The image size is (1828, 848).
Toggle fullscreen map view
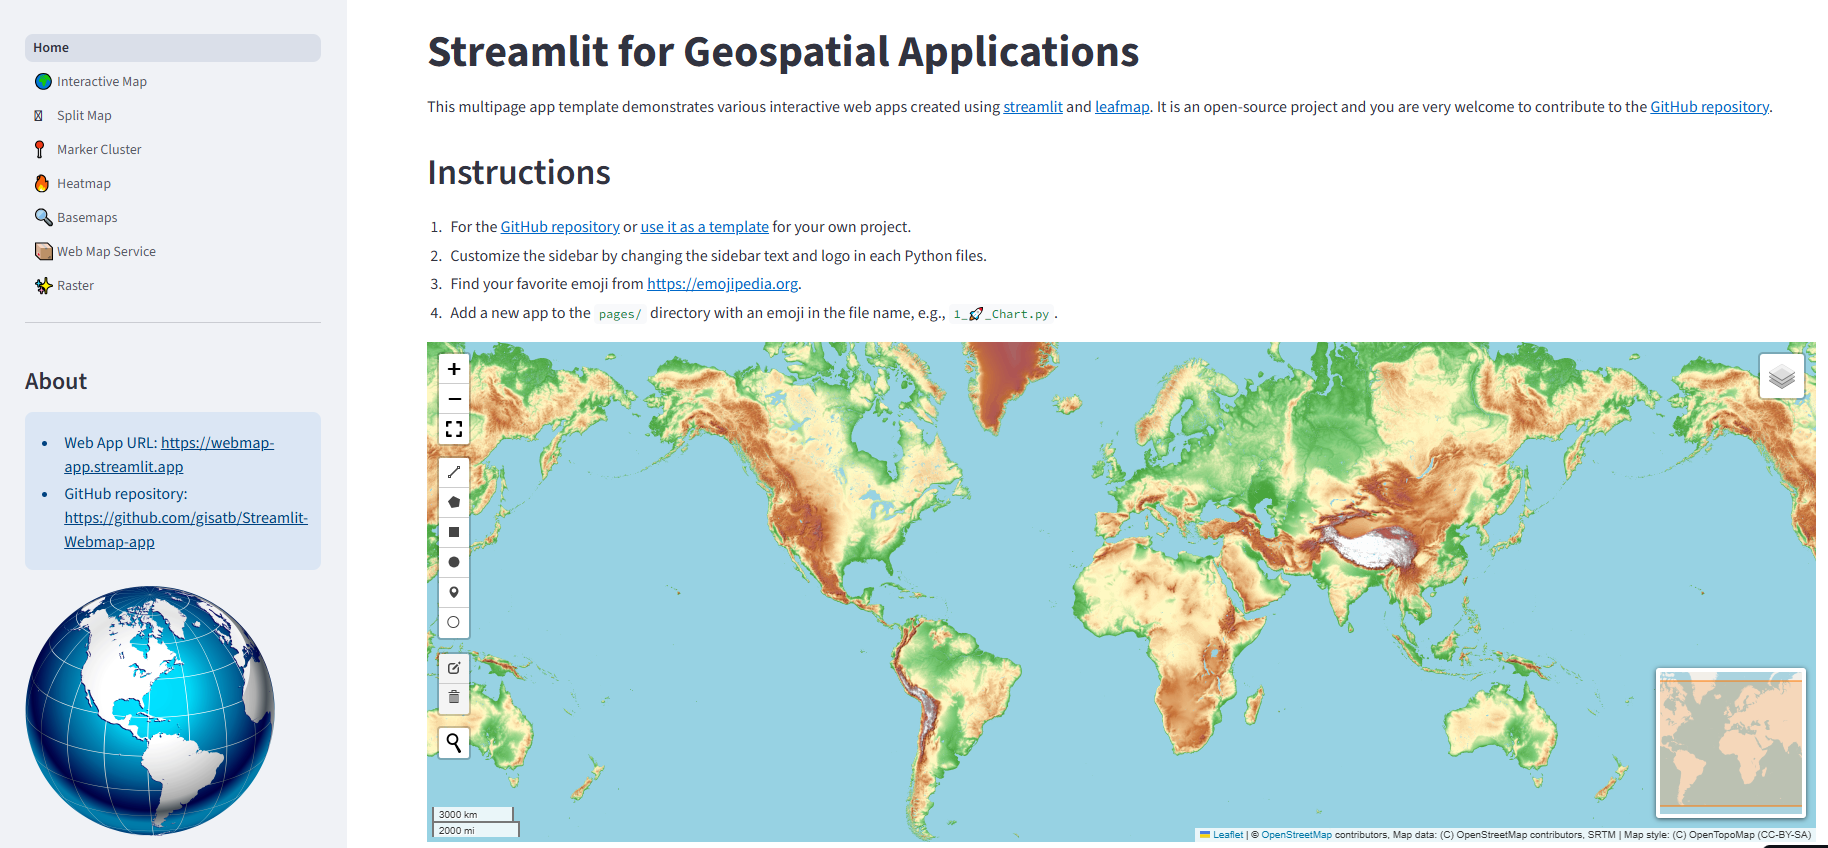click(454, 429)
